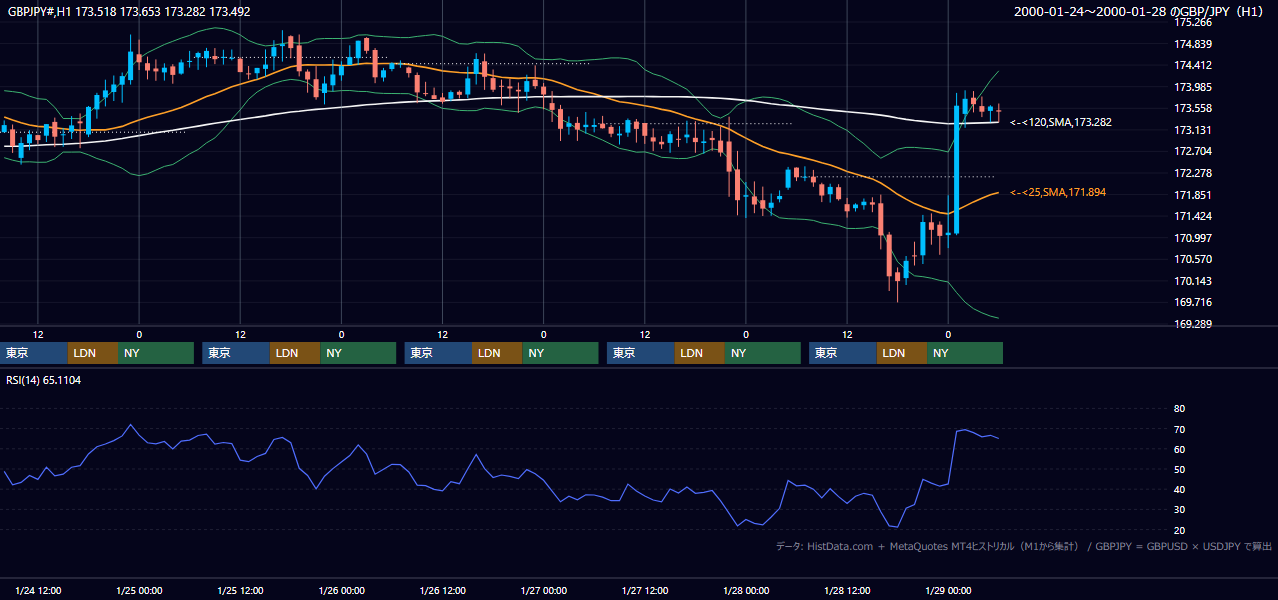The image size is (1278, 600).
Task: Click the HistData.com data source footer note
Action: click(x=1024, y=546)
